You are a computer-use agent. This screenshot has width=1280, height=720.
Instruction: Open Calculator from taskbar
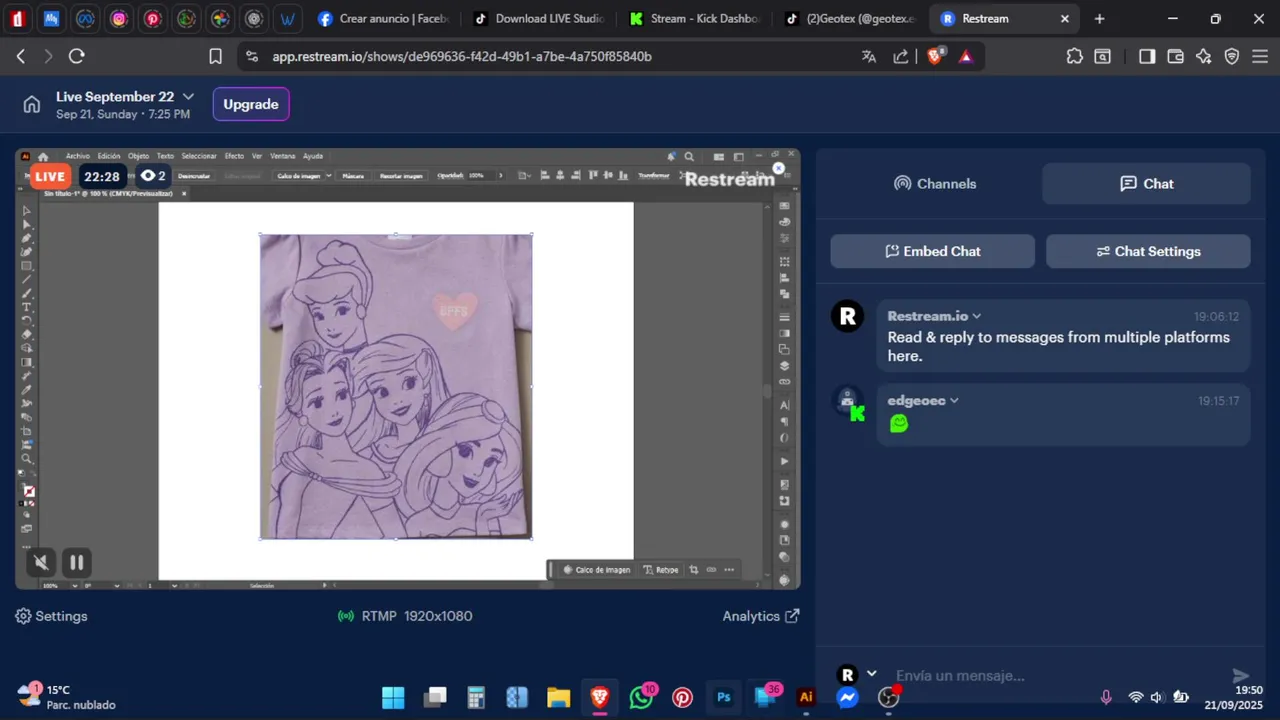476,697
